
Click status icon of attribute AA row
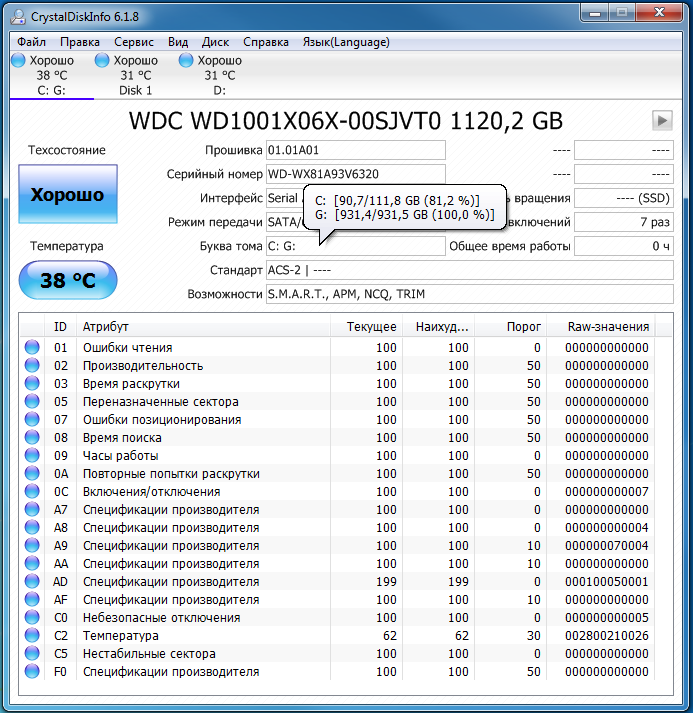pyautogui.click(x=32, y=563)
